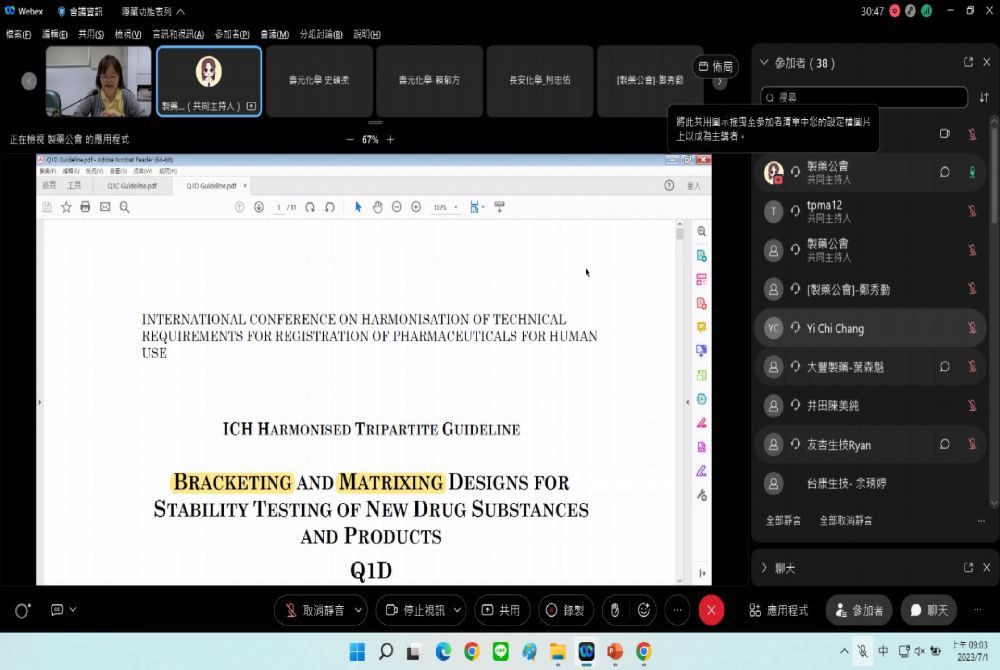Open the more options ellipsis in toolbar

(677, 610)
